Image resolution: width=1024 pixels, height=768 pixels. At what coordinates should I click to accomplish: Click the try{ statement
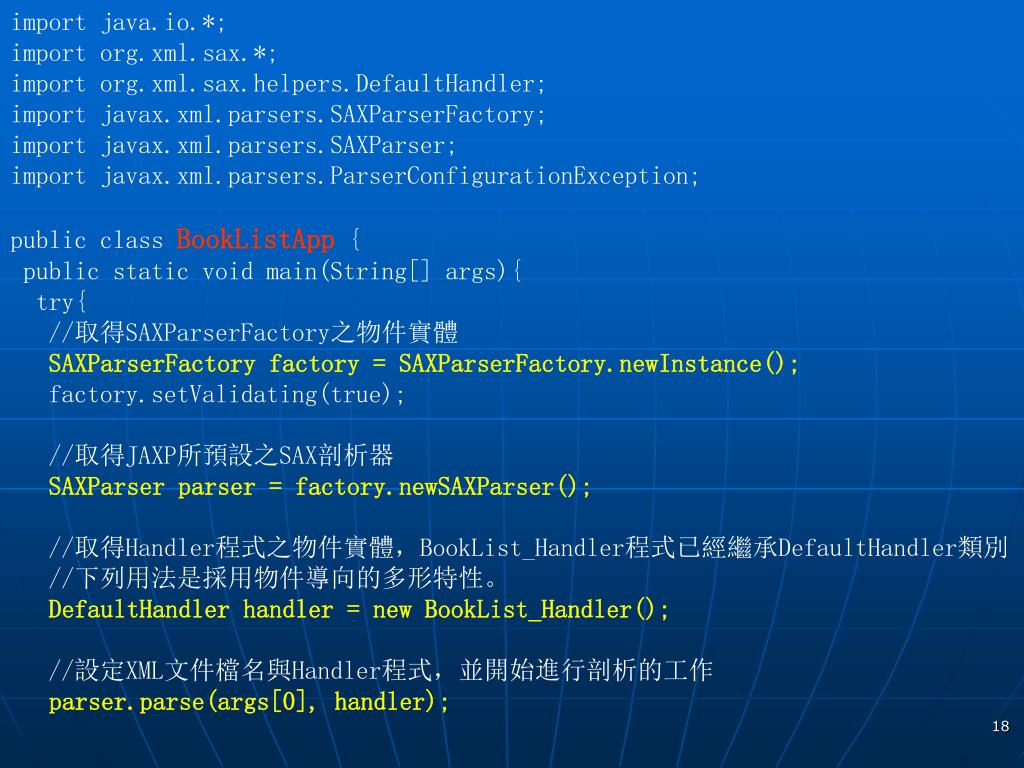[61, 302]
